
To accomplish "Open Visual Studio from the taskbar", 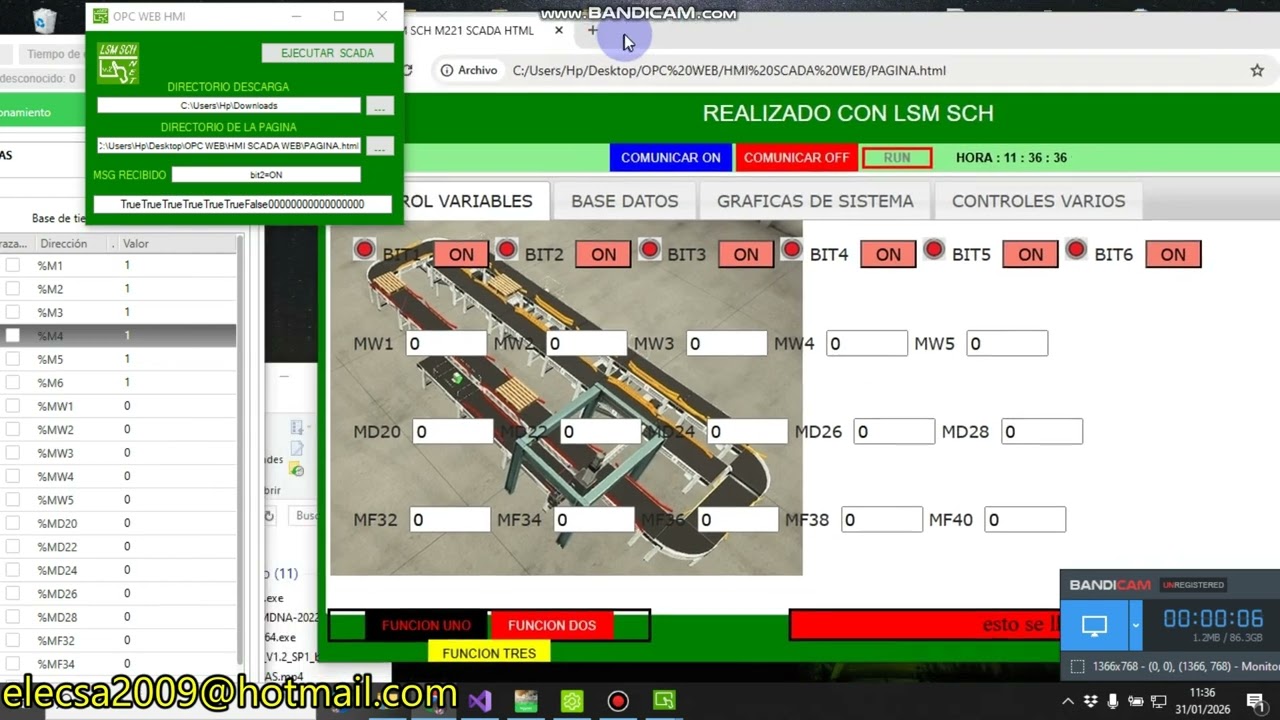I will (x=480, y=701).
